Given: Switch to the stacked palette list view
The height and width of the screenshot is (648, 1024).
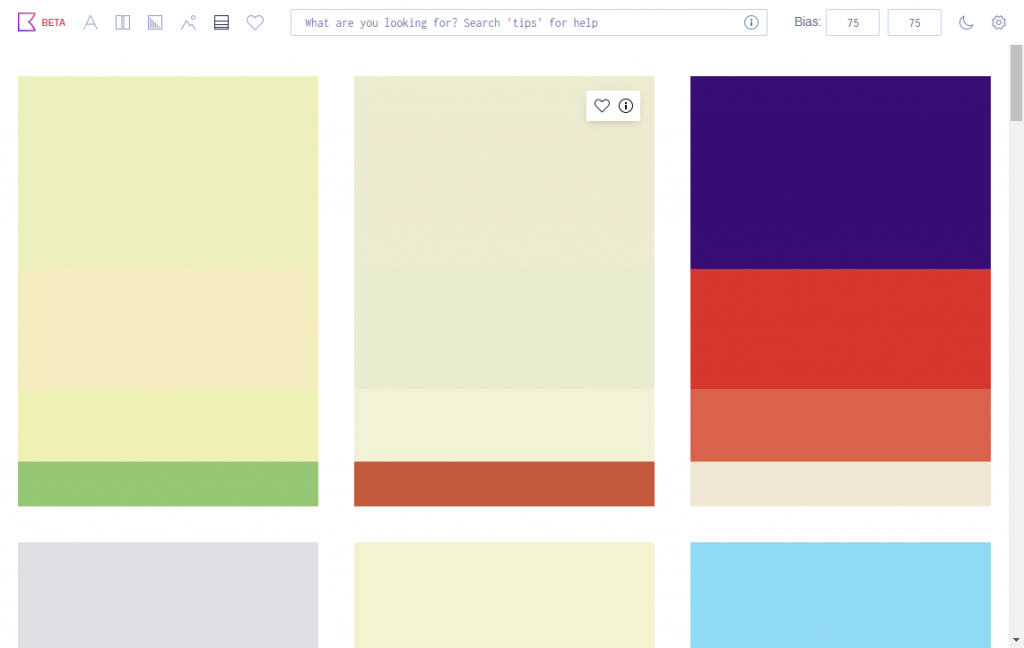Looking at the screenshot, I should click(221, 22).
